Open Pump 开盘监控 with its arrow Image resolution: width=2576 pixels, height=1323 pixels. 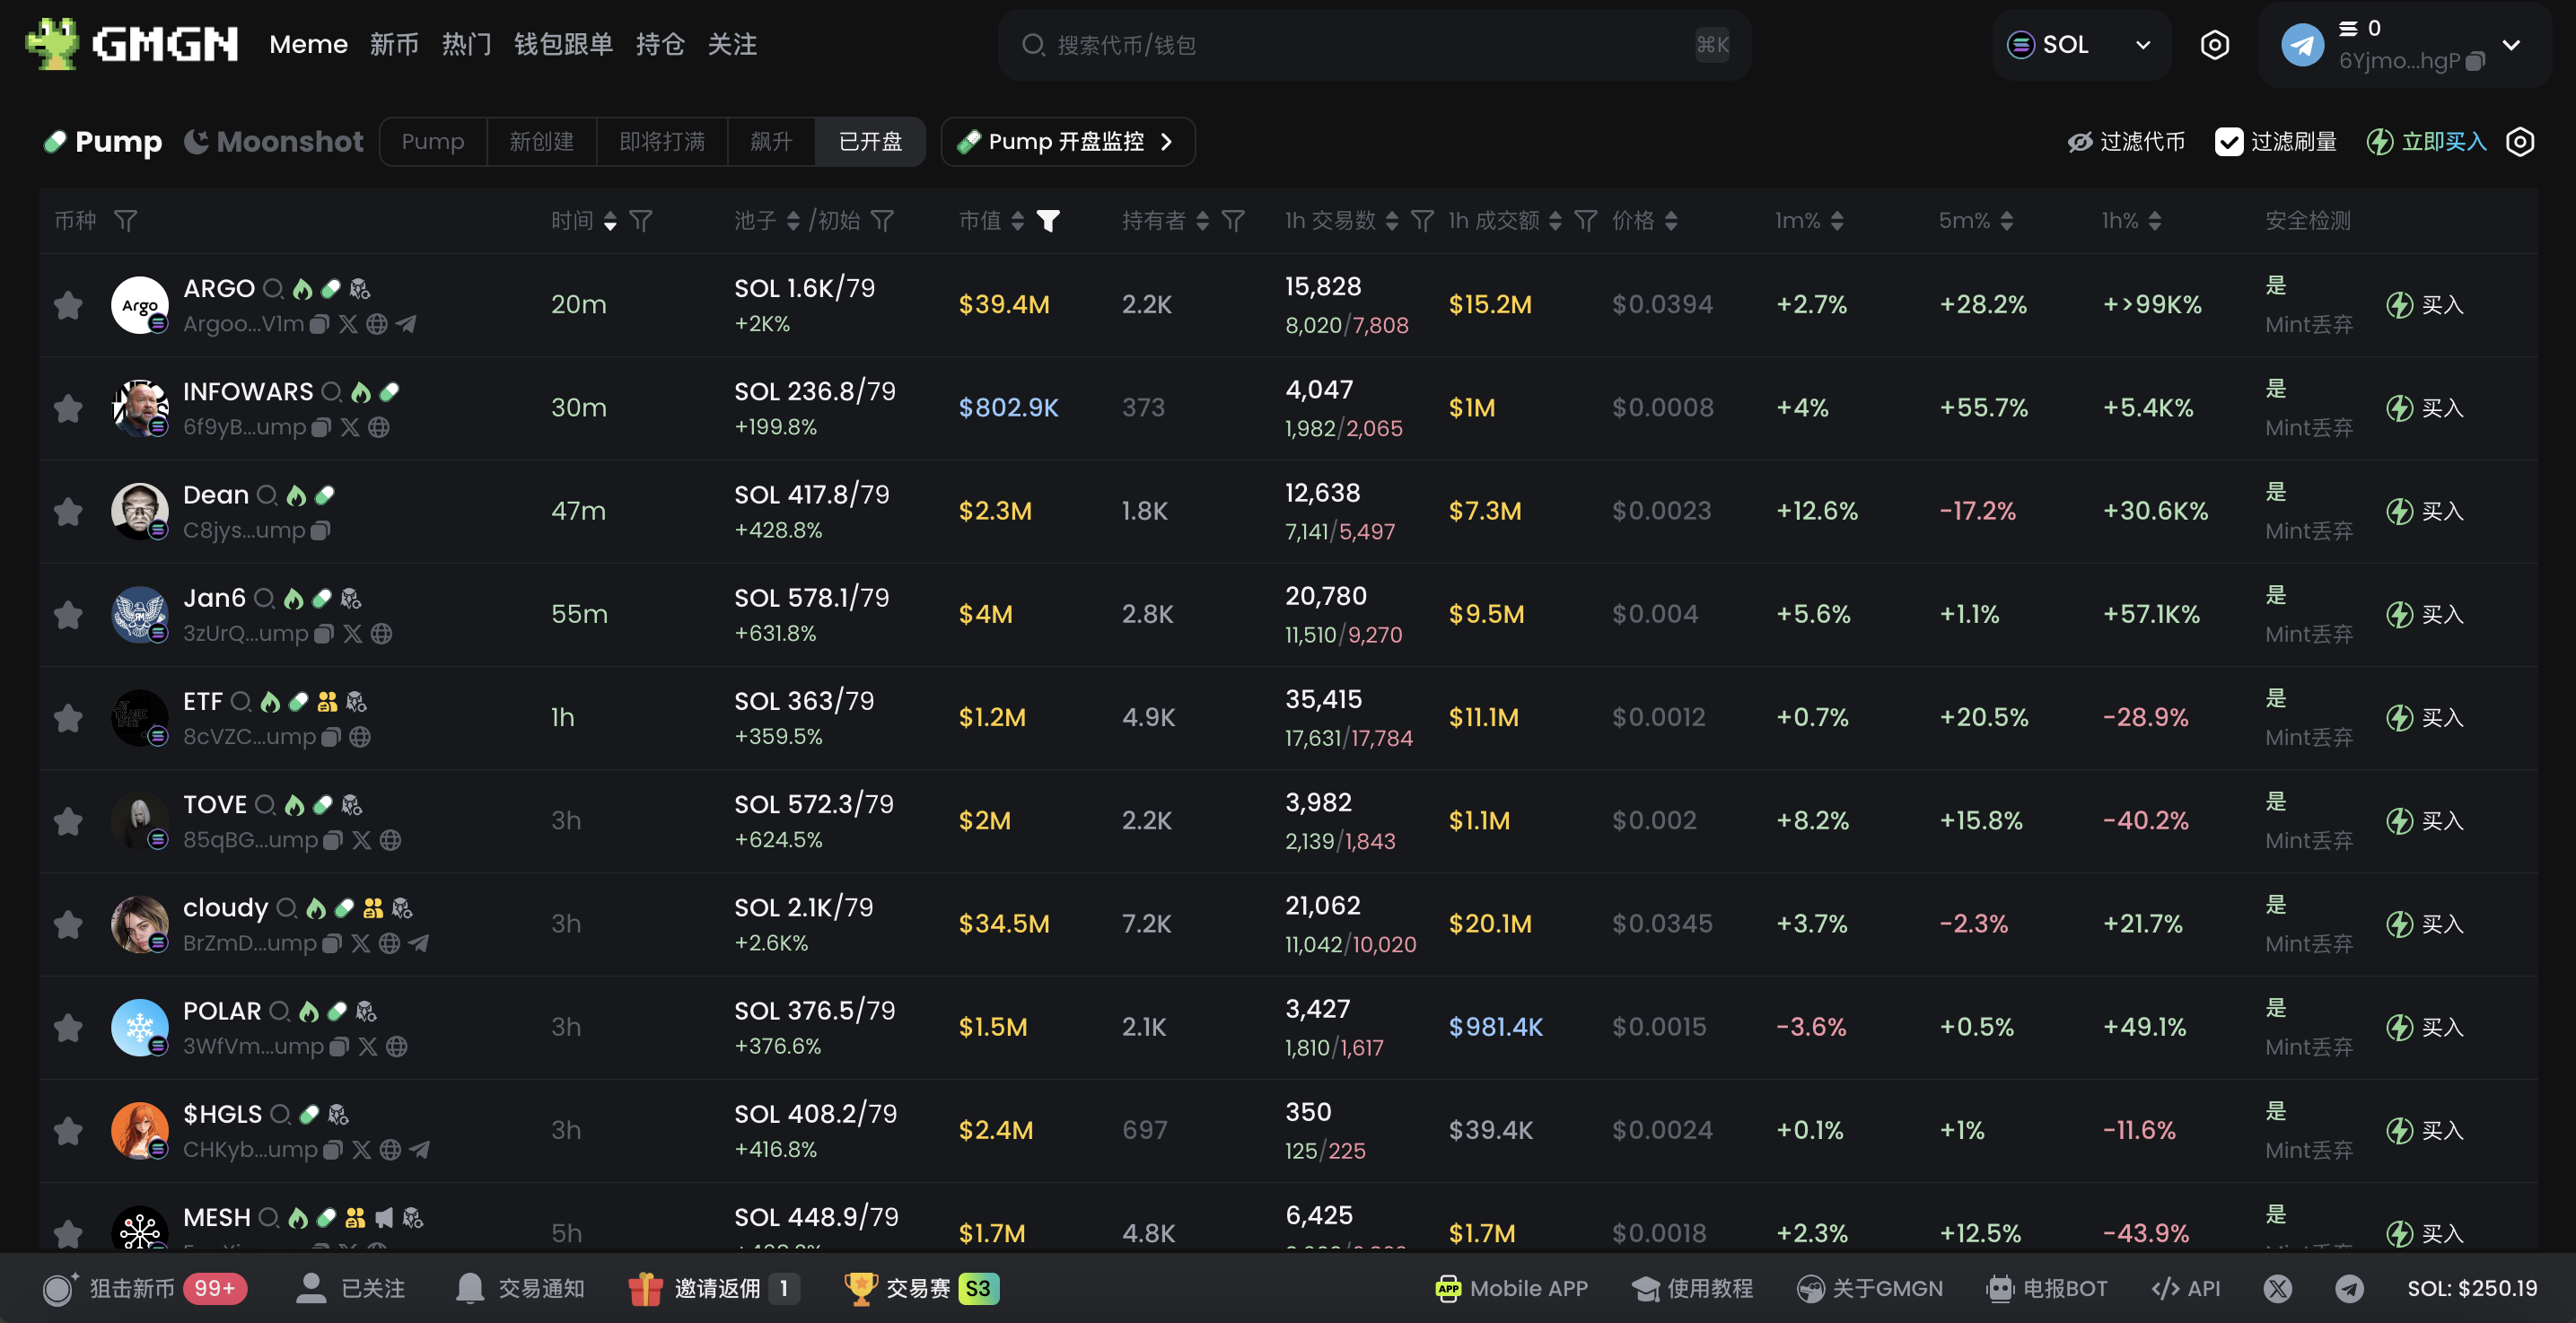click(x=1067, y=142)
